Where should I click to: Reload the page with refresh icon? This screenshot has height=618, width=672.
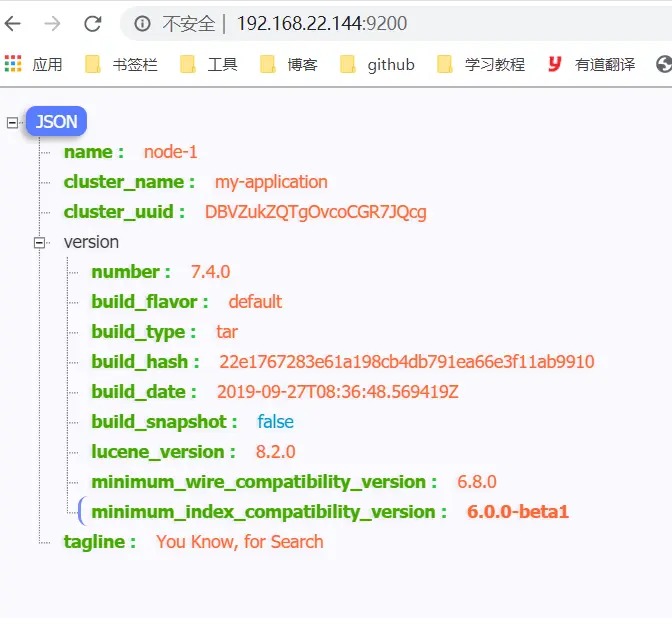pos(93,24)
